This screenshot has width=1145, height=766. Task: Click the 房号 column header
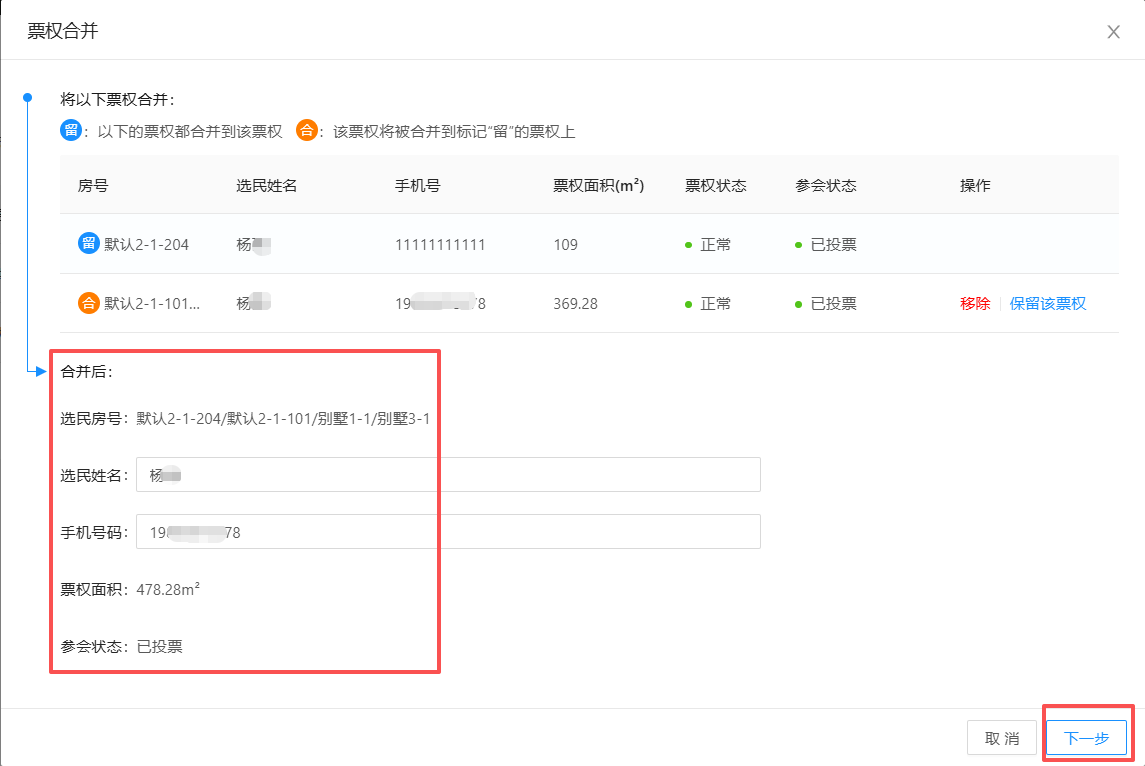[x=93, y=185]
